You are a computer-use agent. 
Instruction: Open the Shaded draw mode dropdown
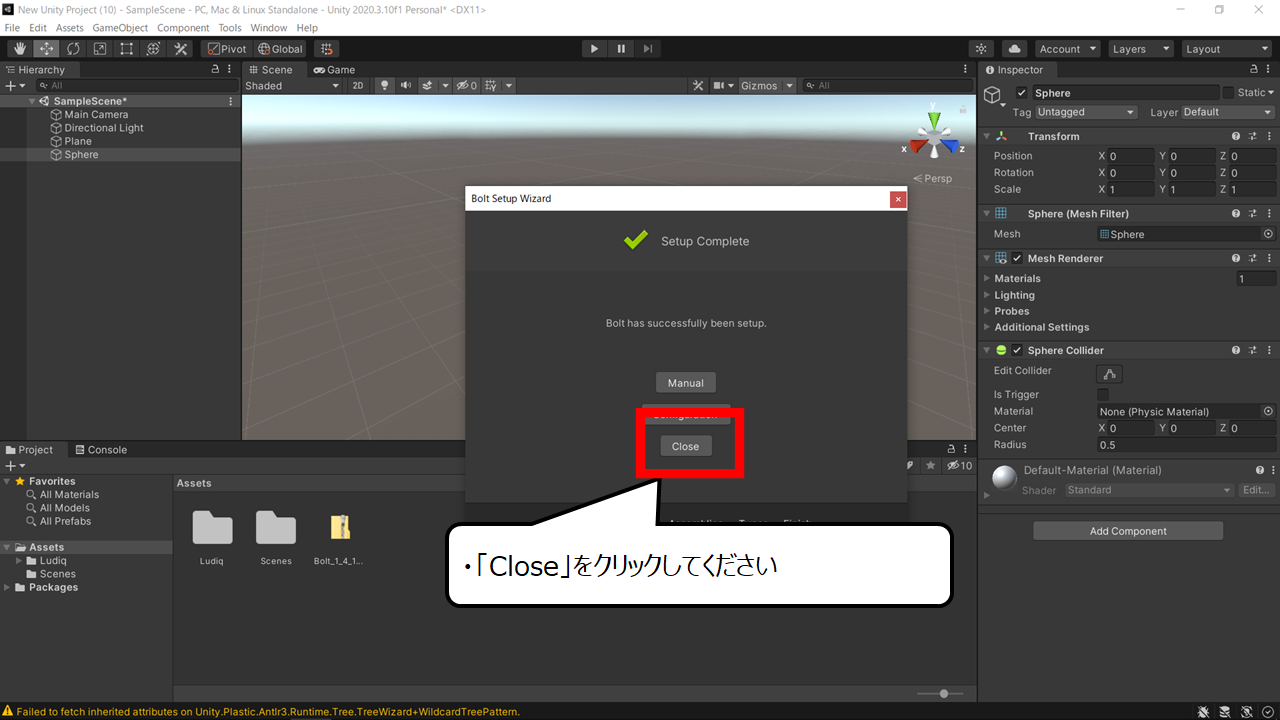(x=293, y=86)
